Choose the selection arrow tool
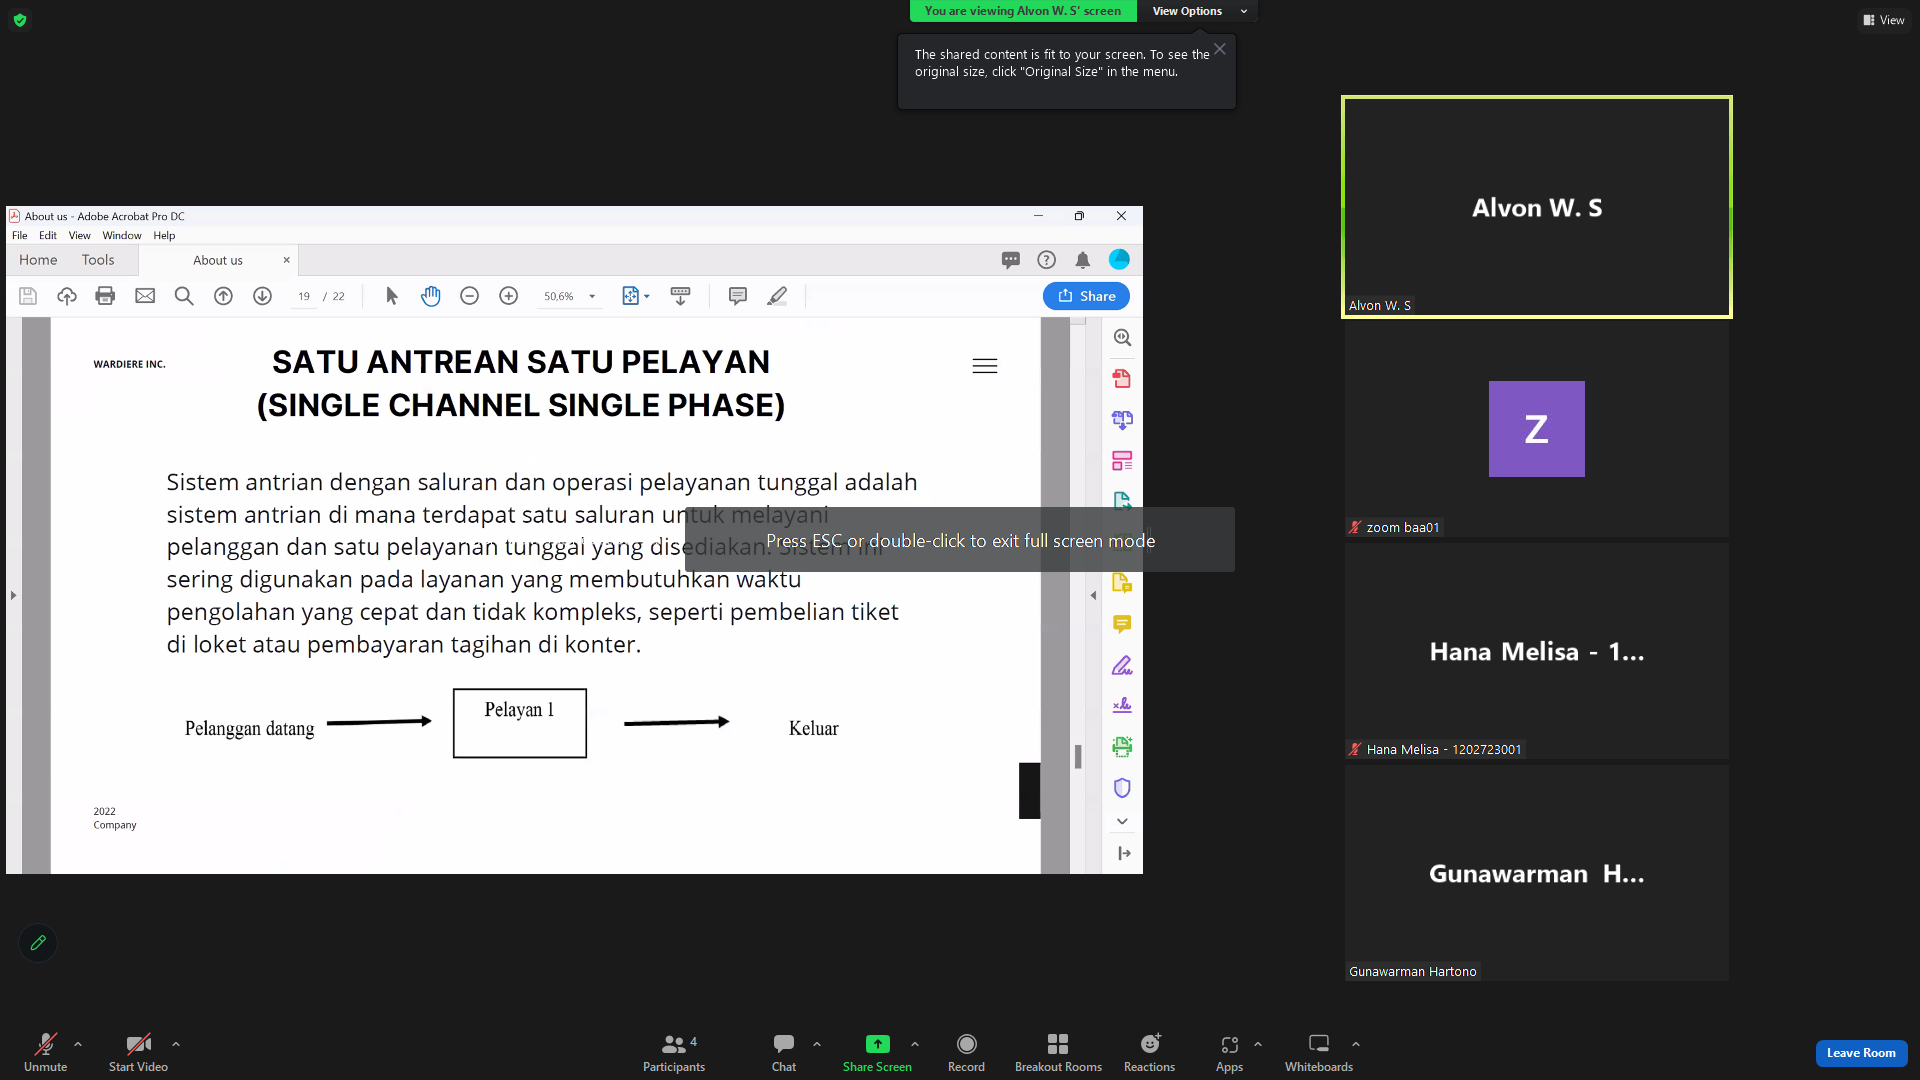The width and height of the screenshot is (1920, 1080). 392,296
